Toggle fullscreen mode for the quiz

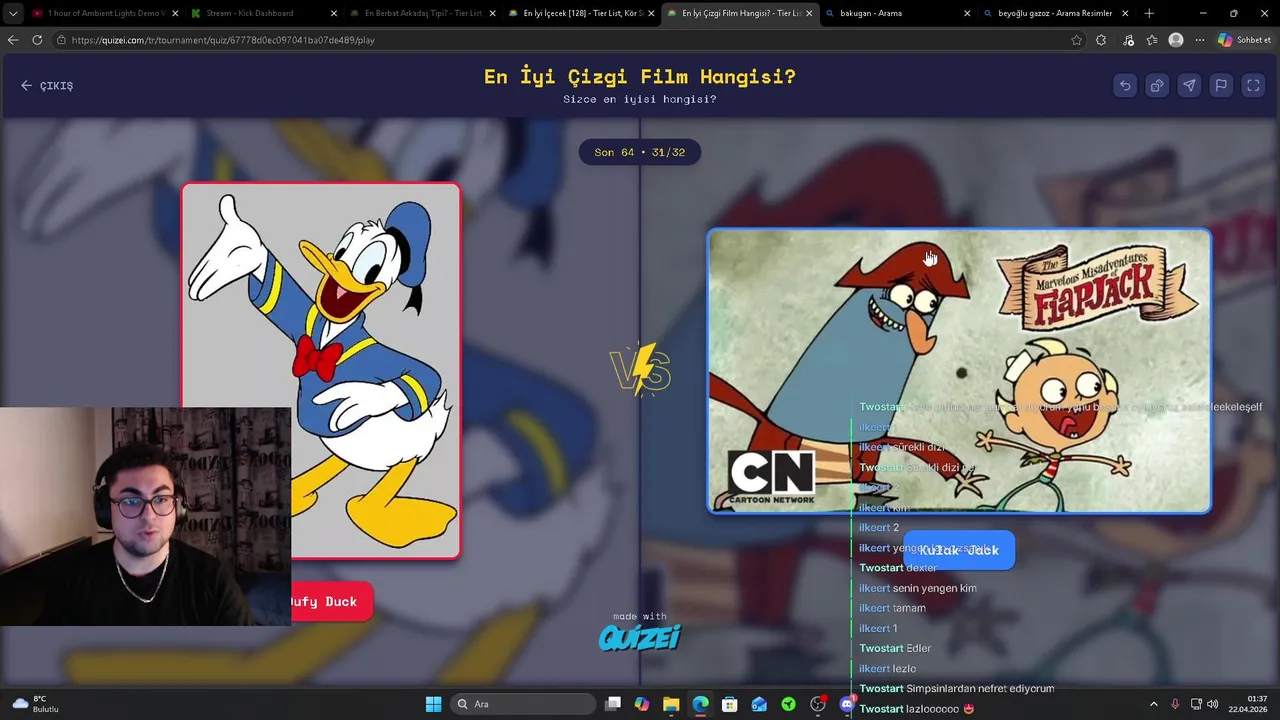tap(1253, 86)
